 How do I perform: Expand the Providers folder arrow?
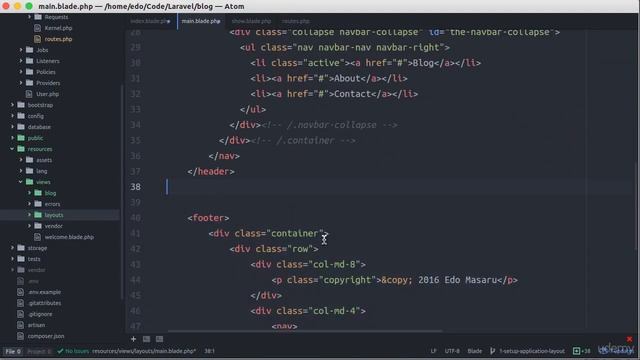pos(21,83)
